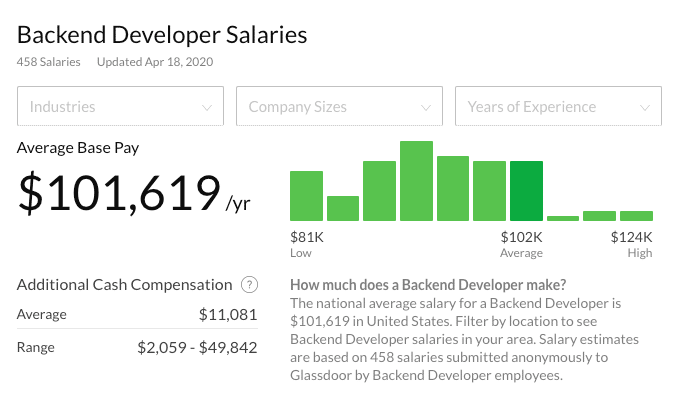Click the Updated Apr 18, 2020 text

click(x=155, y=62)
